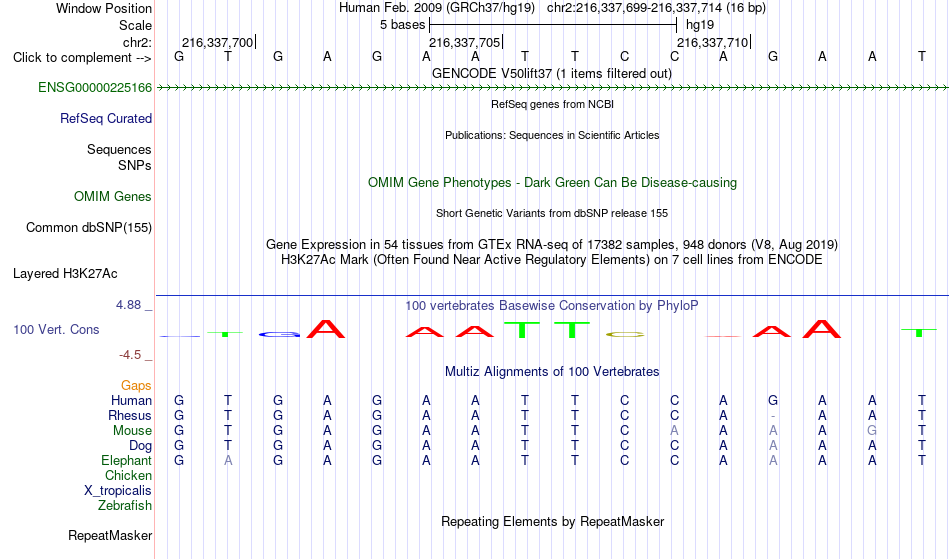Select the "X_tropicalis" alignment row label

[x=118, y=491]
